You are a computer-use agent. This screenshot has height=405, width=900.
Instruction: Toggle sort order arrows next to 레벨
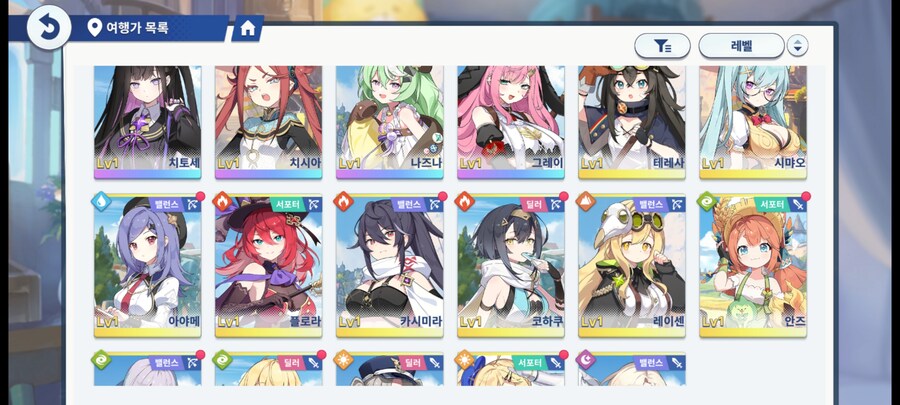tap(797, 46)
